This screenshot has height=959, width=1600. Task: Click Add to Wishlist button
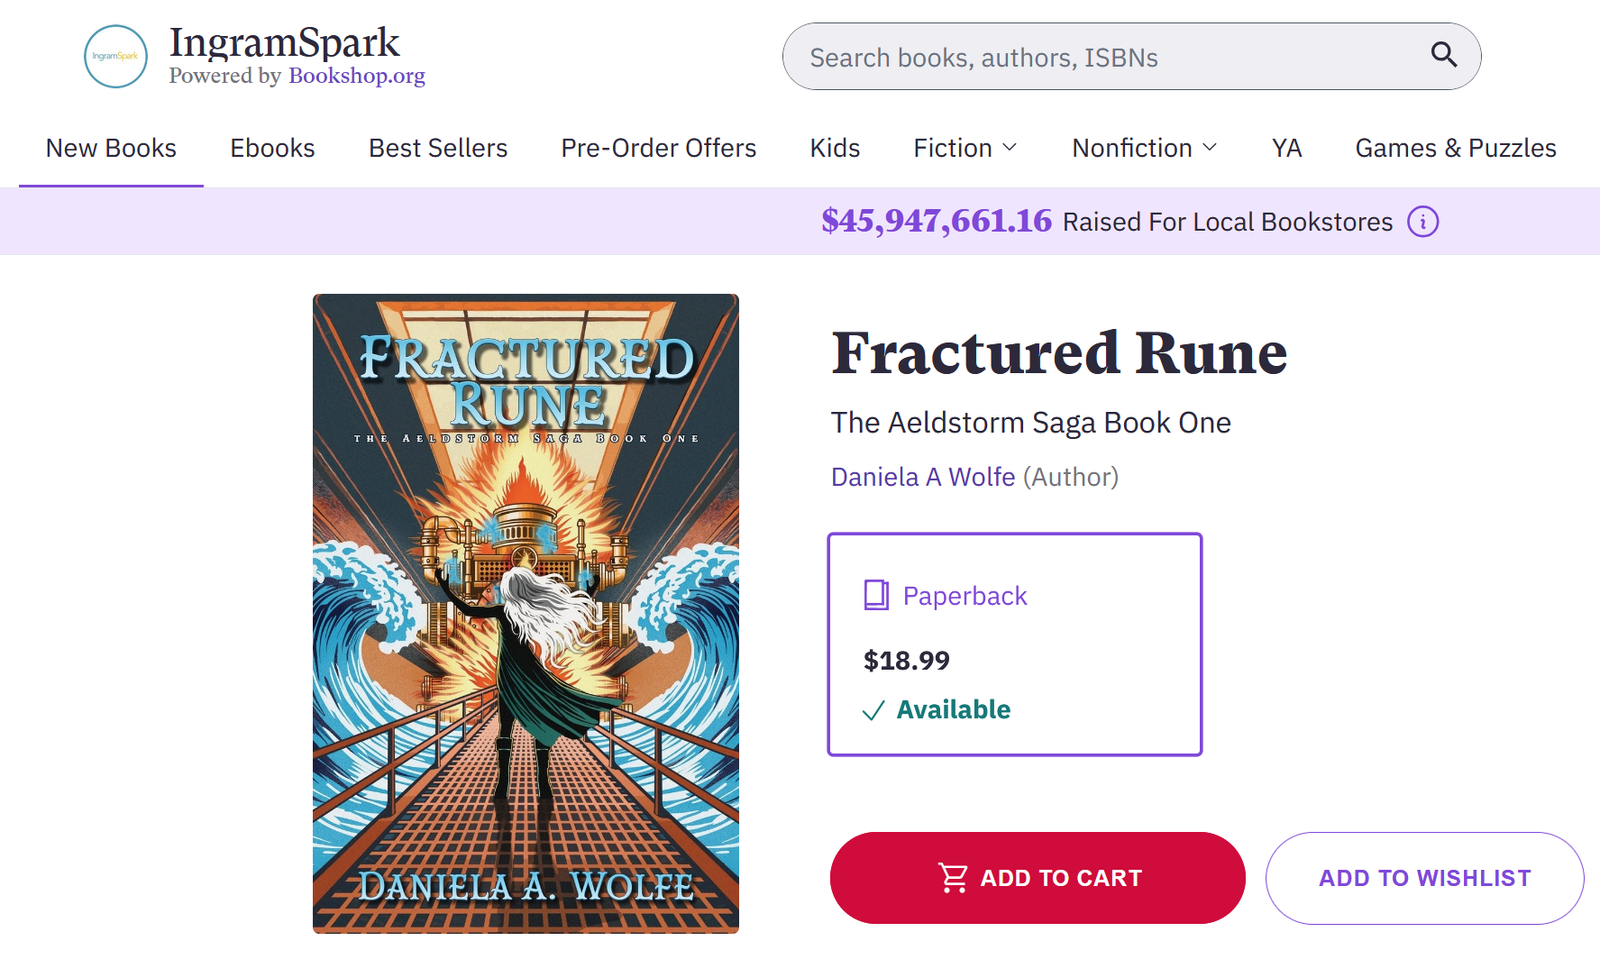pos(1424,878)
